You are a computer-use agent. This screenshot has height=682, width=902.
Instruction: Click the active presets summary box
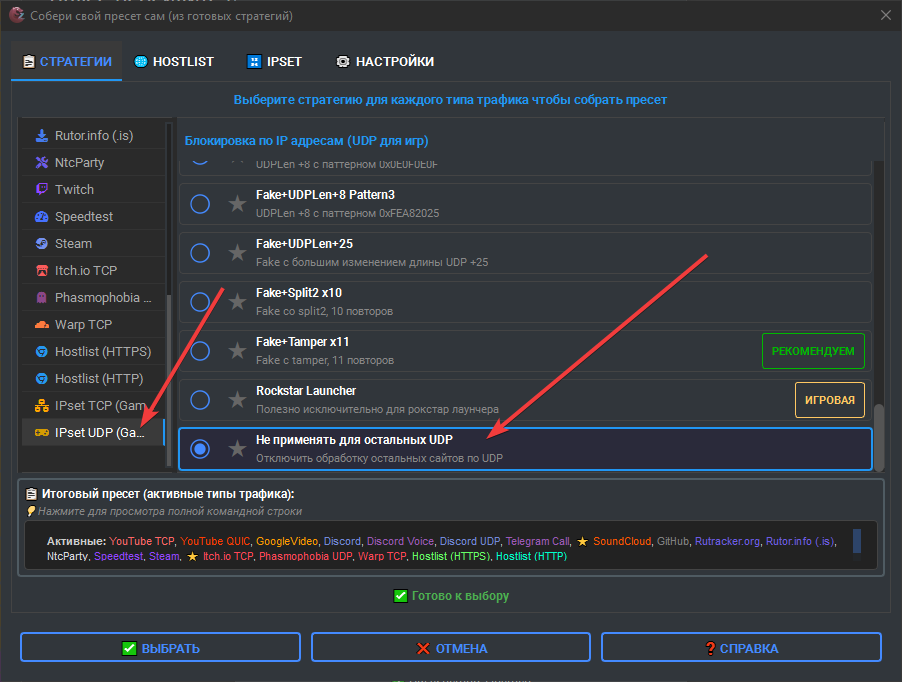pos(451,545)
